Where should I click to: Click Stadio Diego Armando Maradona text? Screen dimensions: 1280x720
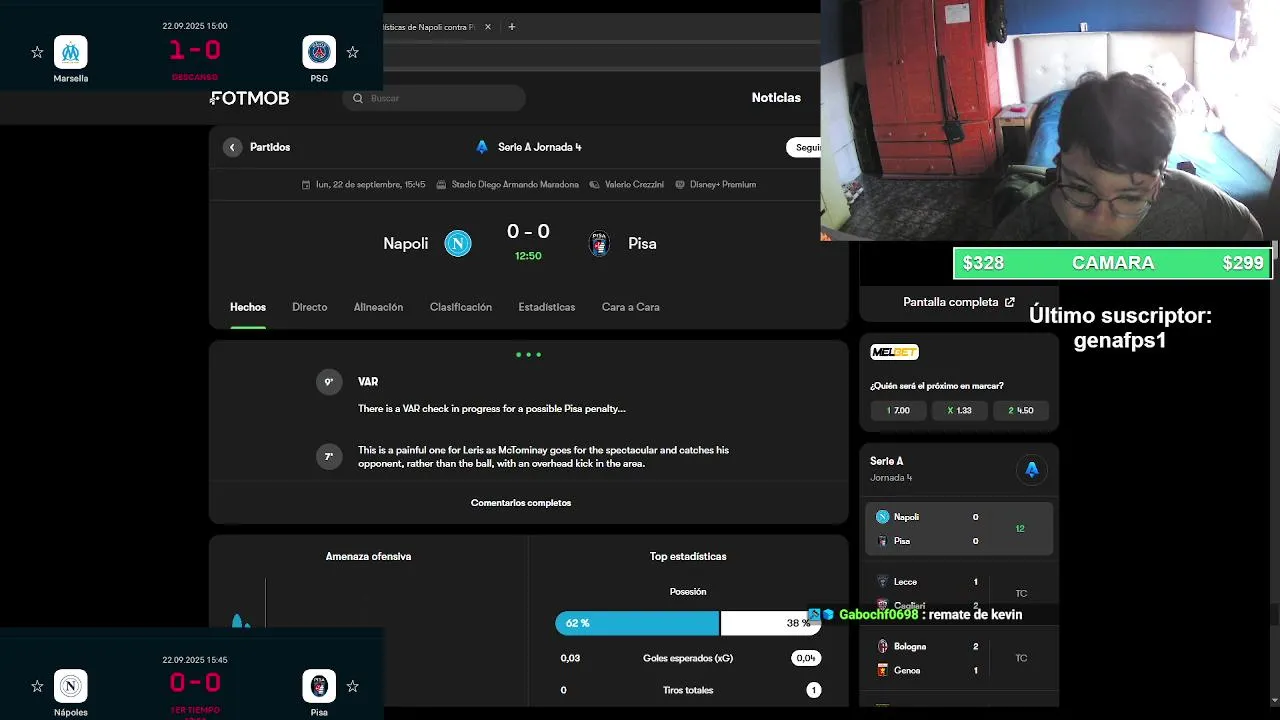515,185
